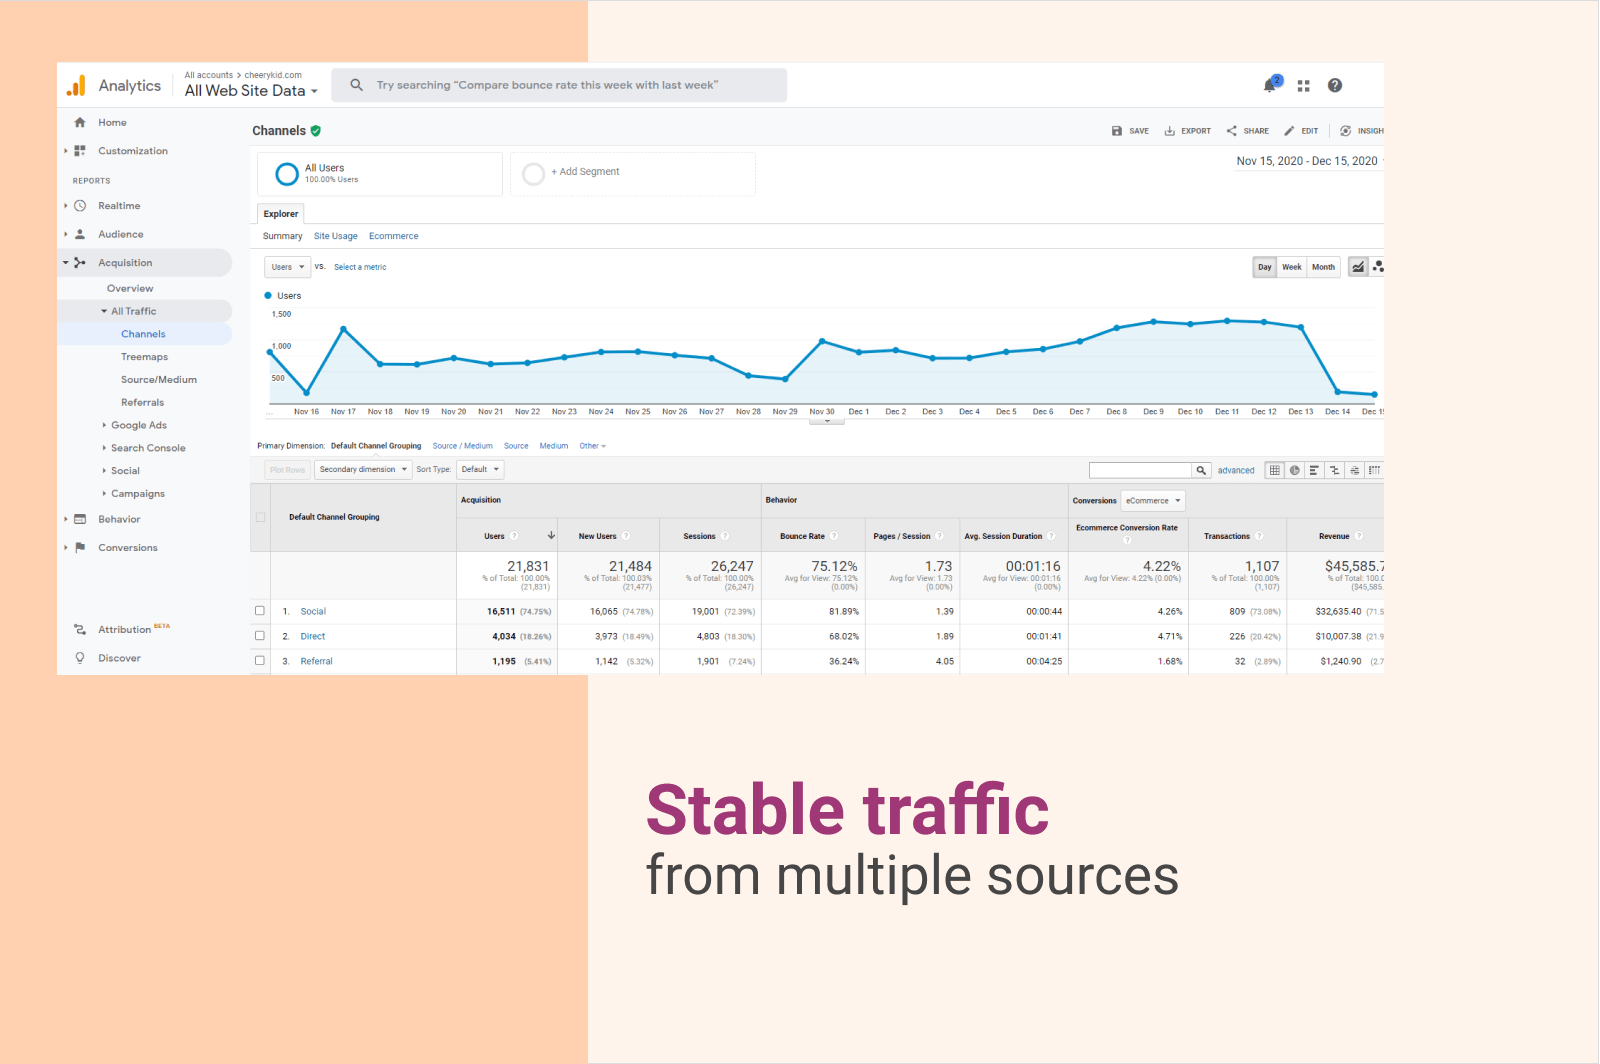Image resolution: width=1600 pixels, height=1064 pixels.
Task: Open the Secondary dimension dropdown
Action: 363,469
